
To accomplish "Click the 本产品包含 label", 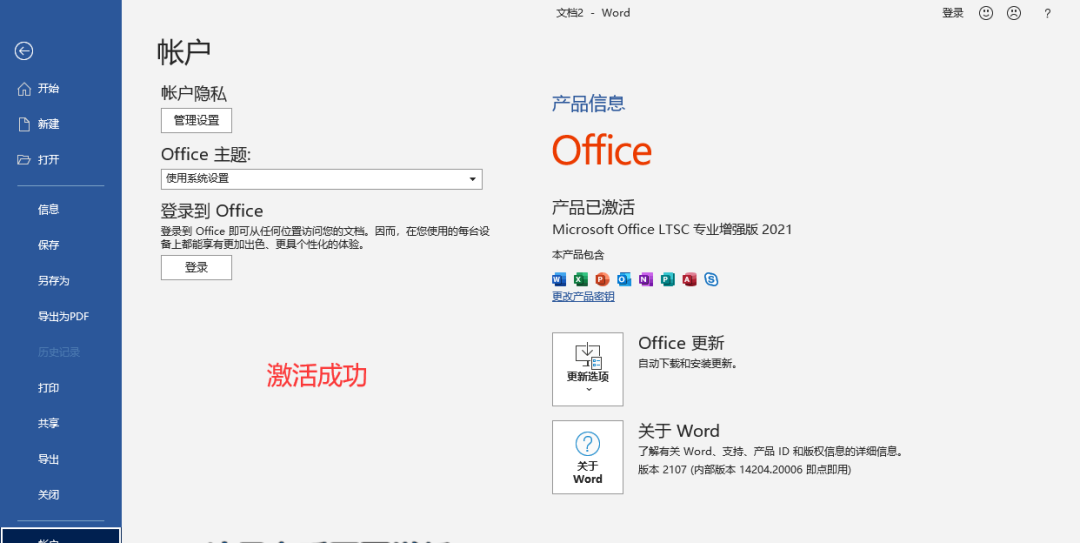I will [x=578, y=255].
